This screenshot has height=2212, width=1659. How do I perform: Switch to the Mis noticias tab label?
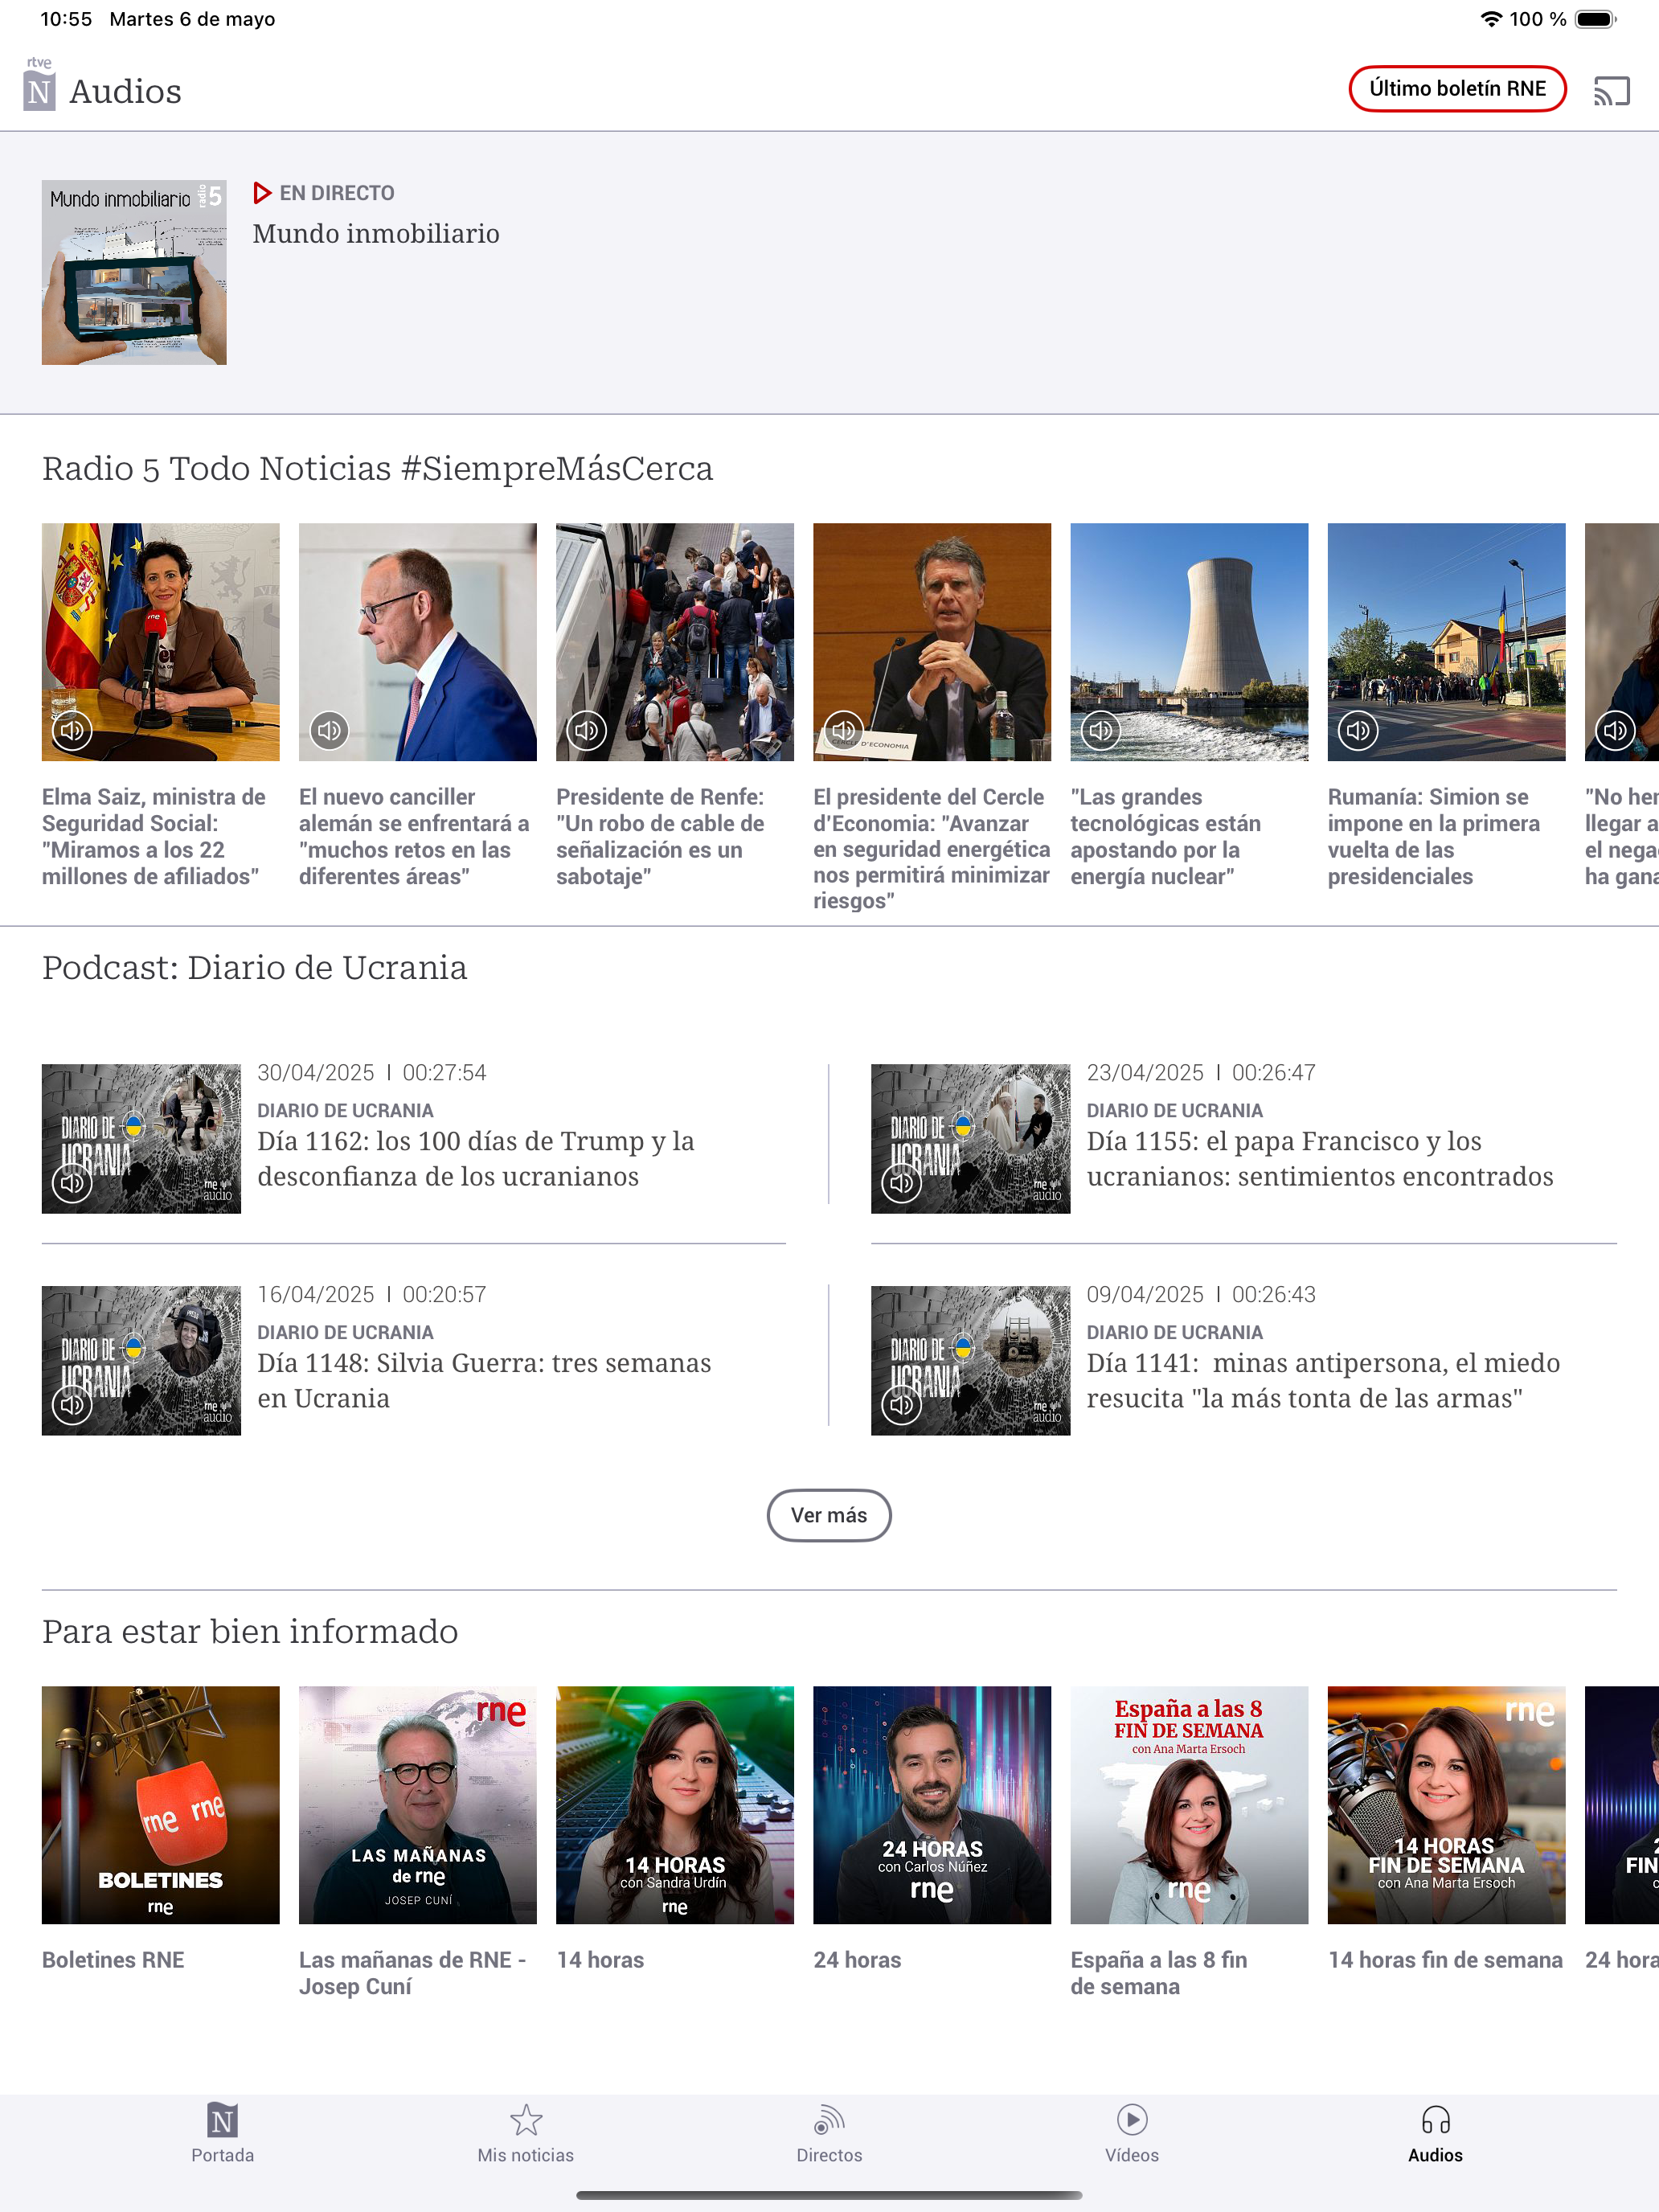[526, 2155]
